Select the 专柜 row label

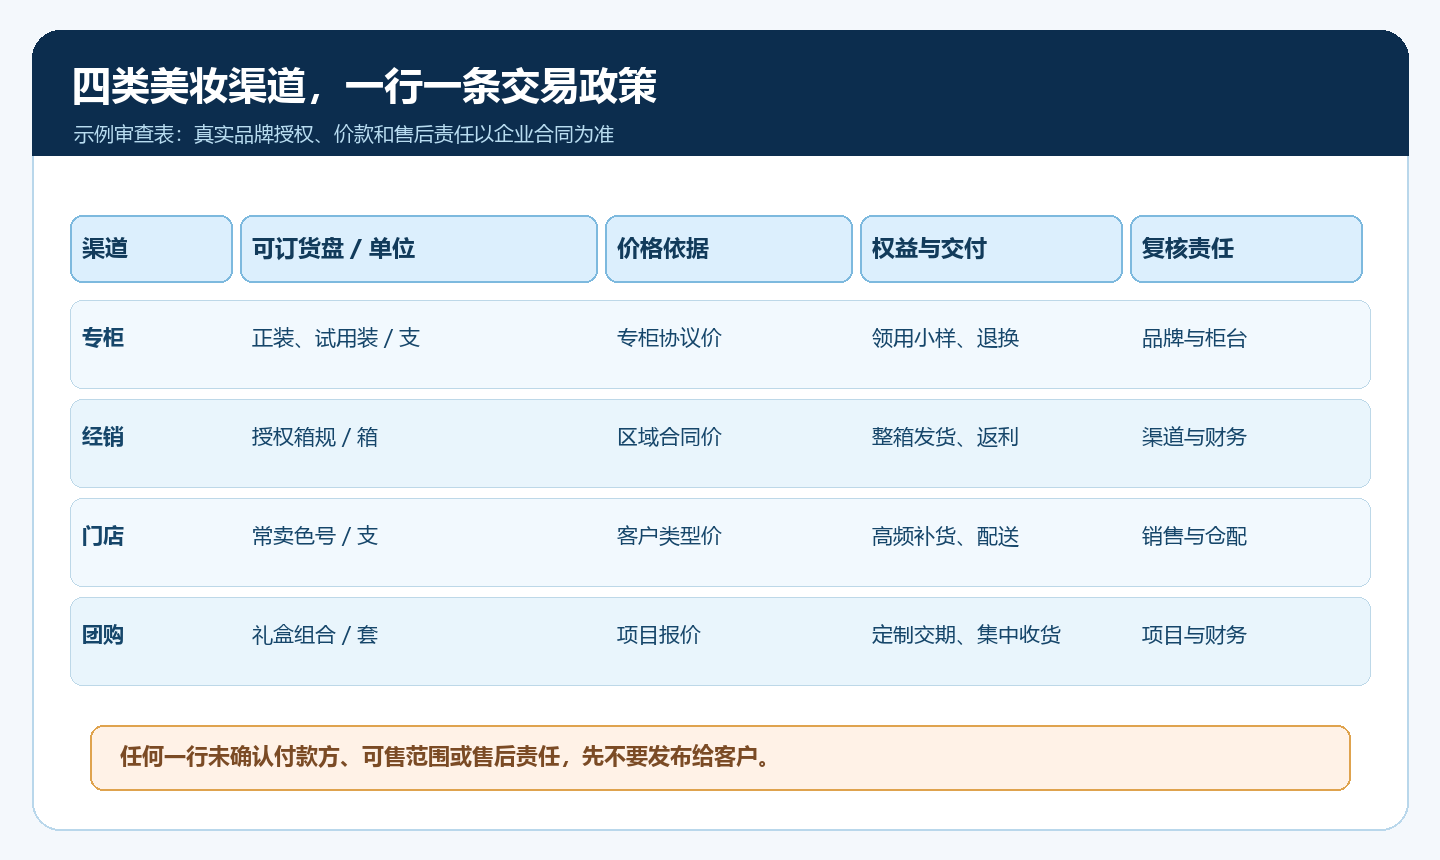point(103,338)
